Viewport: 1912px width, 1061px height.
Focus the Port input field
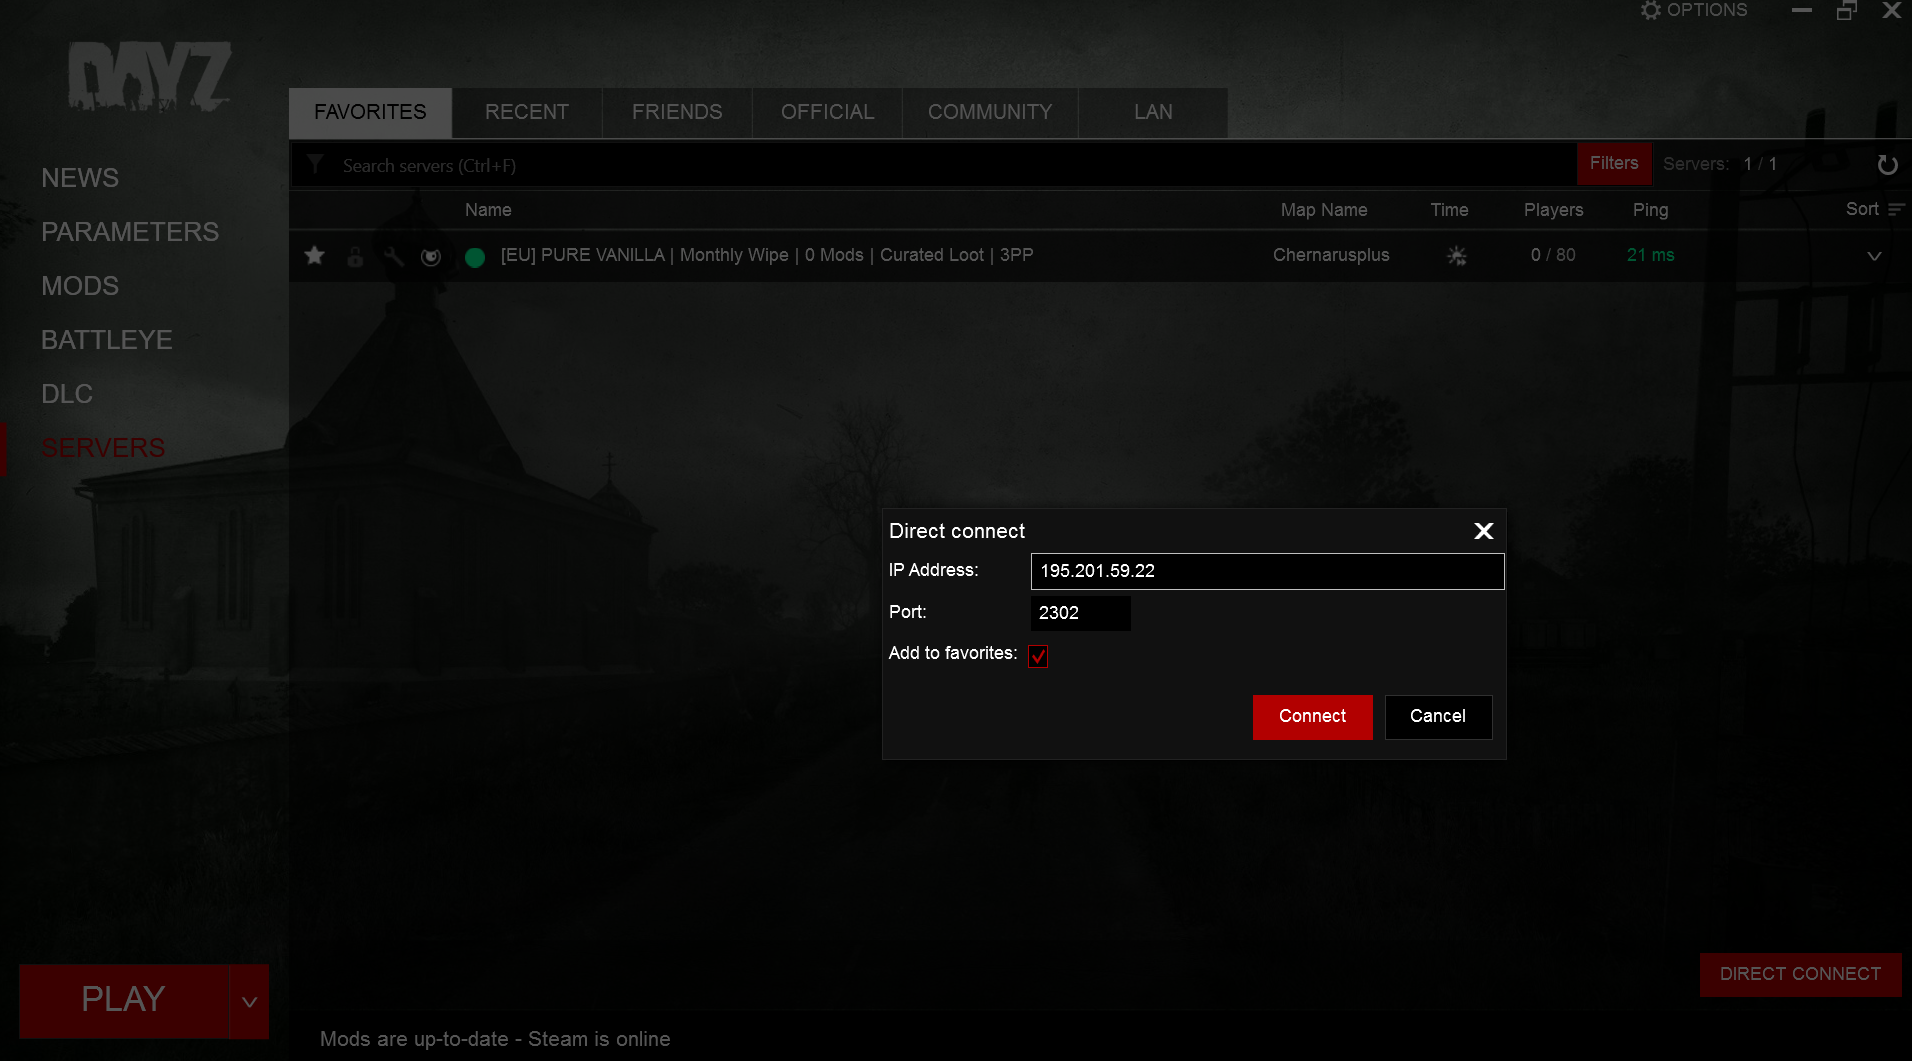[x=1080, y=613]
